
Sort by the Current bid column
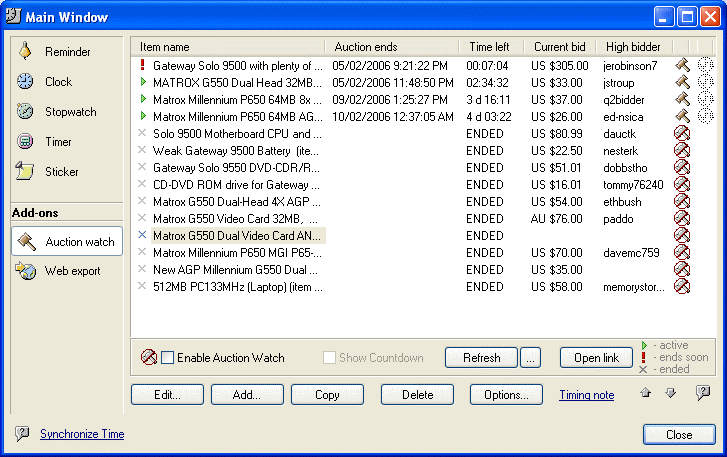click(x=560, y=47)
